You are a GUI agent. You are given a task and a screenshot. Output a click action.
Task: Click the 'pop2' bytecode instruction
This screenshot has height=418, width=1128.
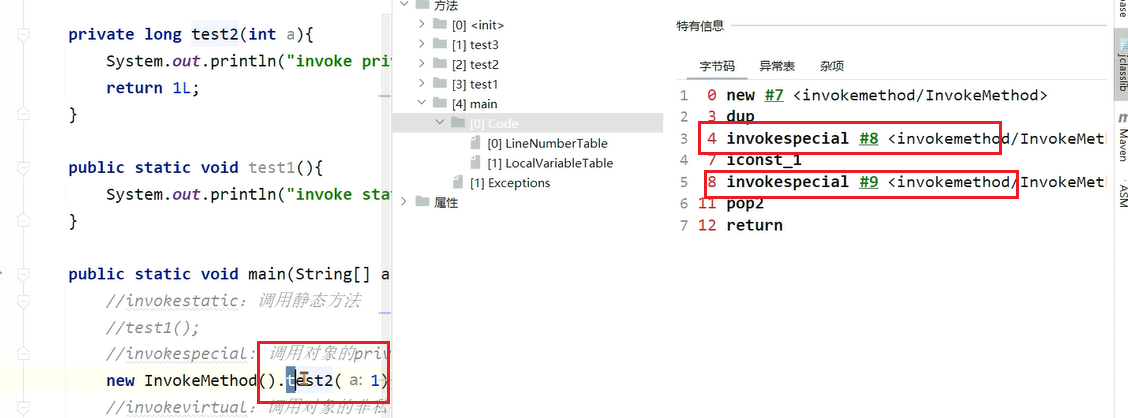(745, 203)
